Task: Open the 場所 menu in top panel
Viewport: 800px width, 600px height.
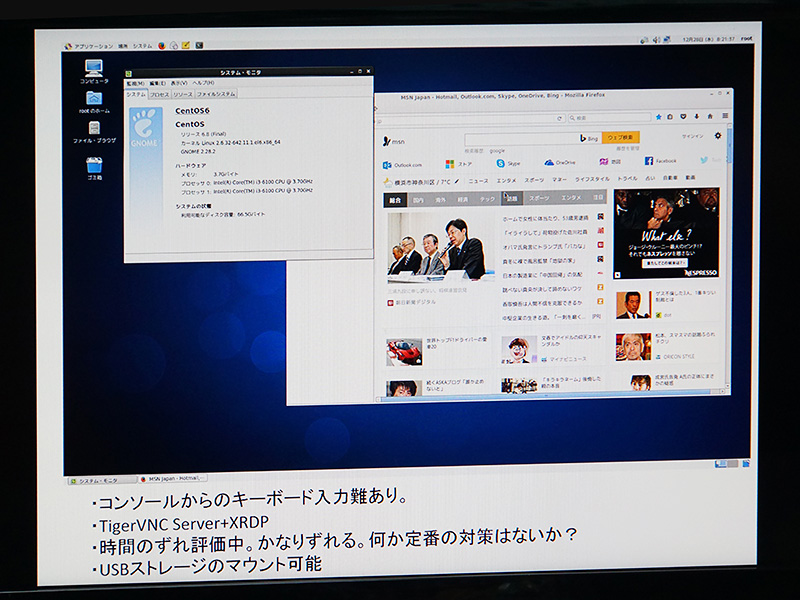Action: coord(123,46)
